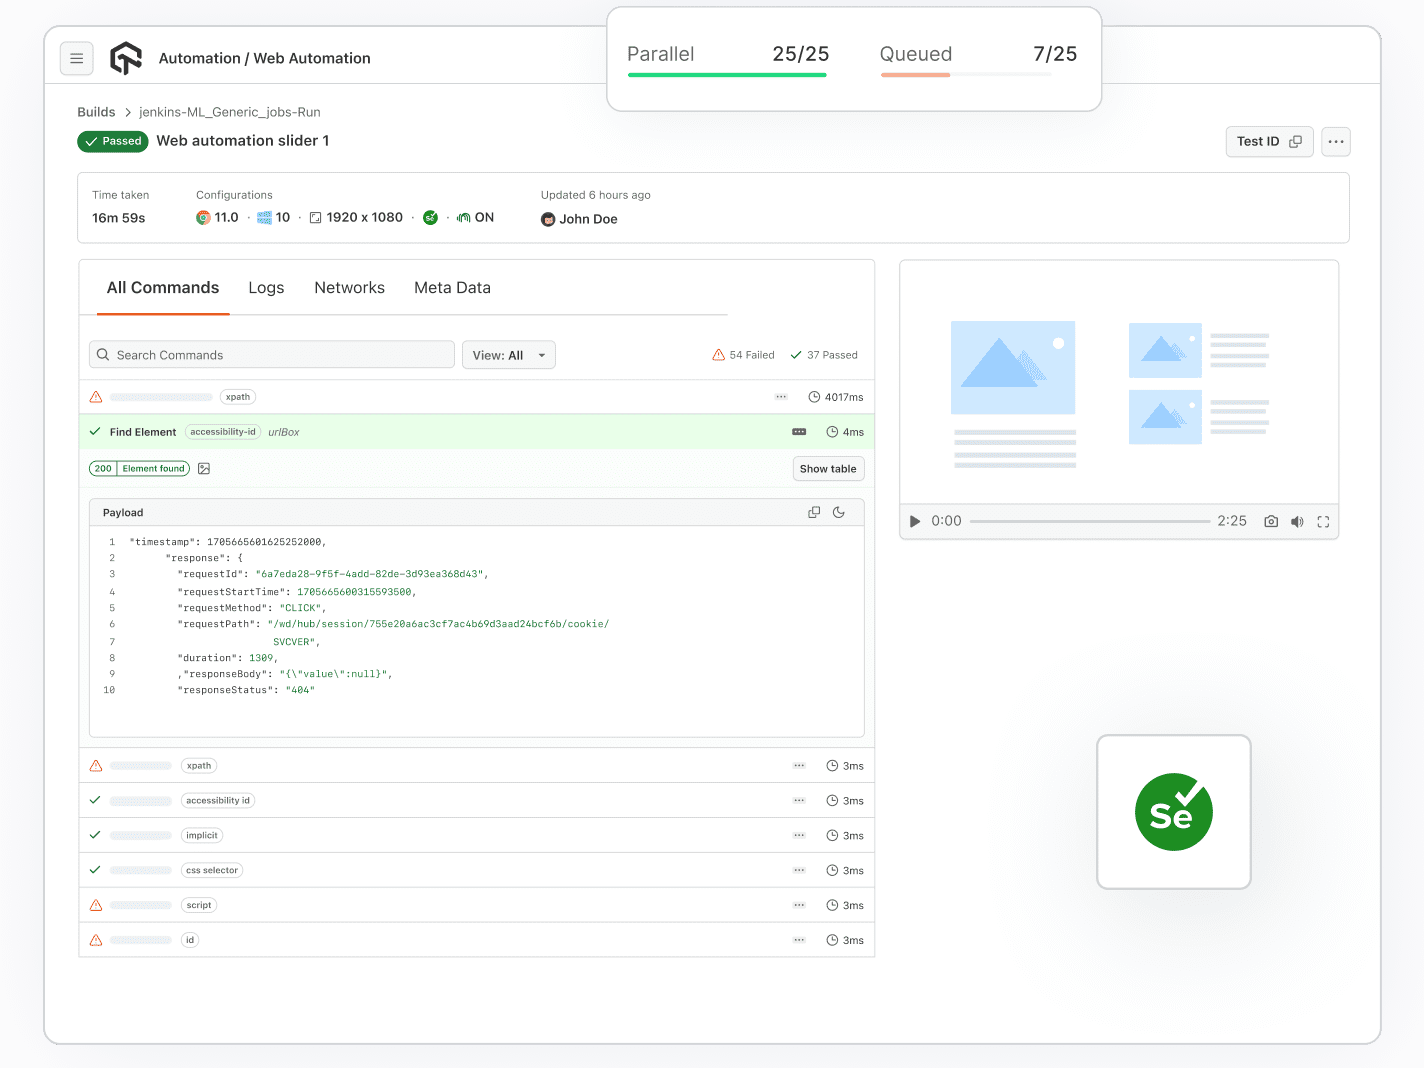
Task: Toggle the ON network capture setting
Action: click(x=475, y=217)
